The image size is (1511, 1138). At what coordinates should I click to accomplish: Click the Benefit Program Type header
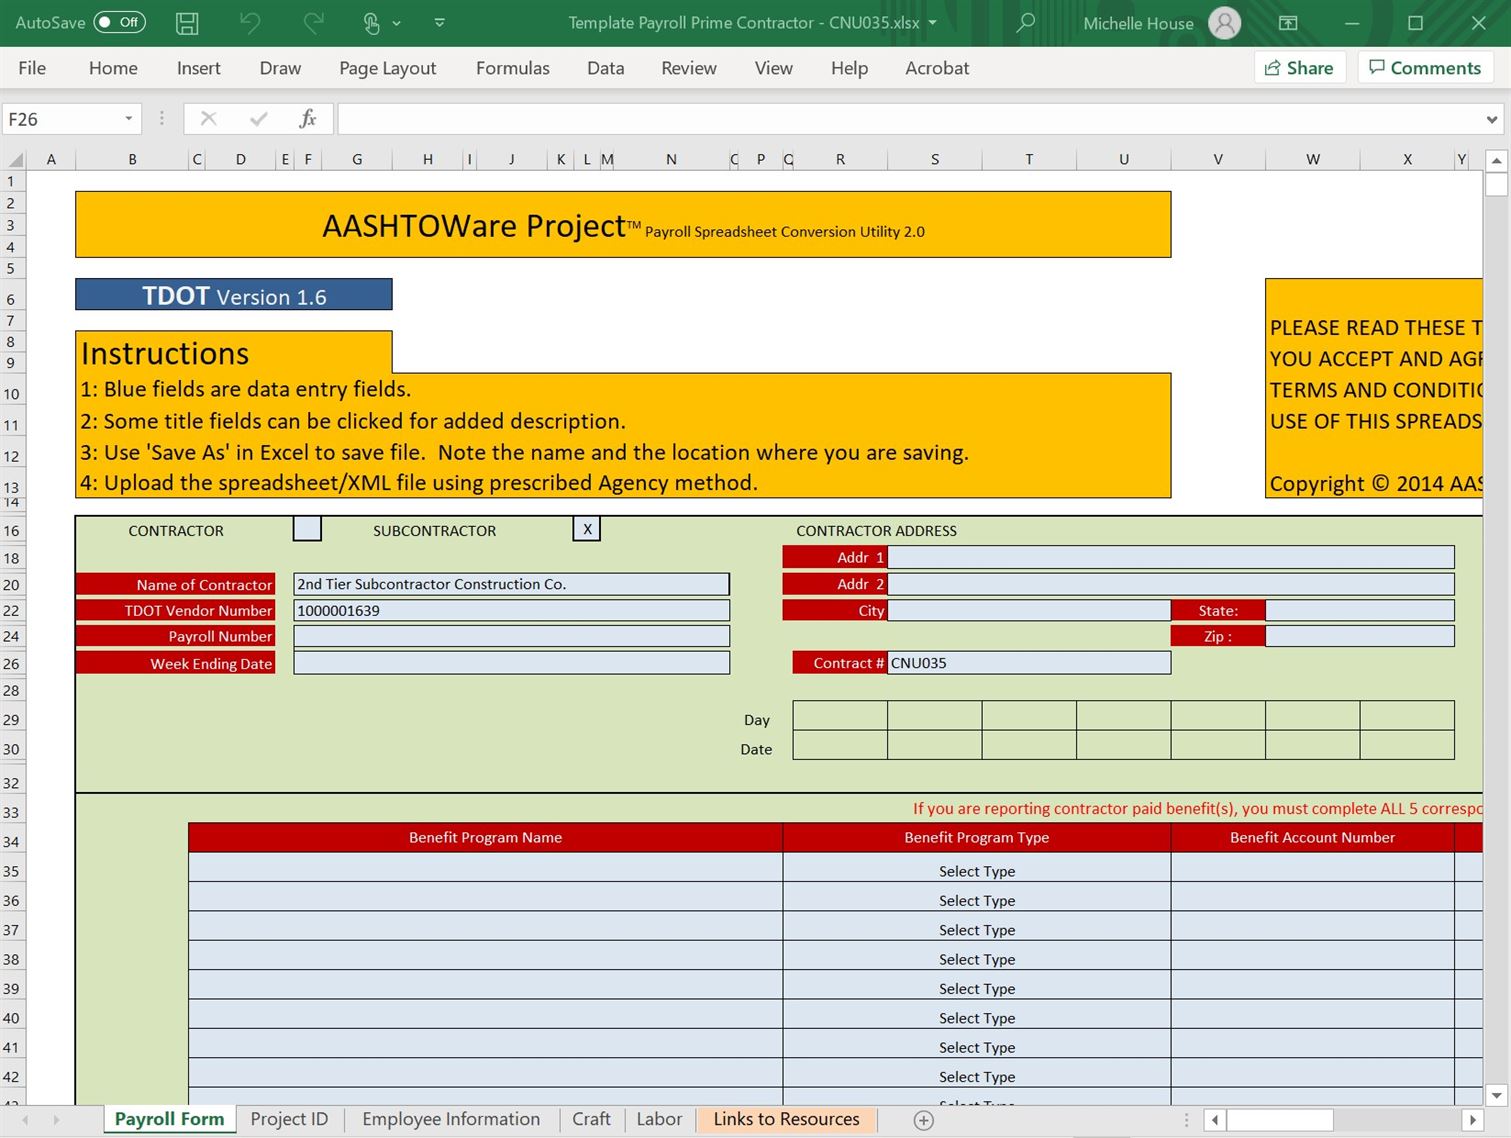pos(977,837)
